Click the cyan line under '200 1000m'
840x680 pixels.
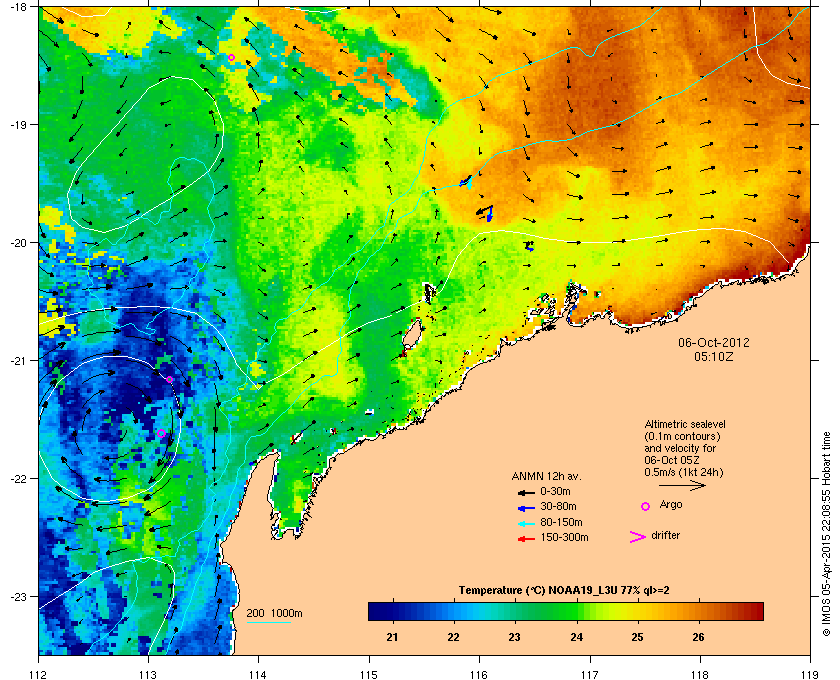coord(268,622)
